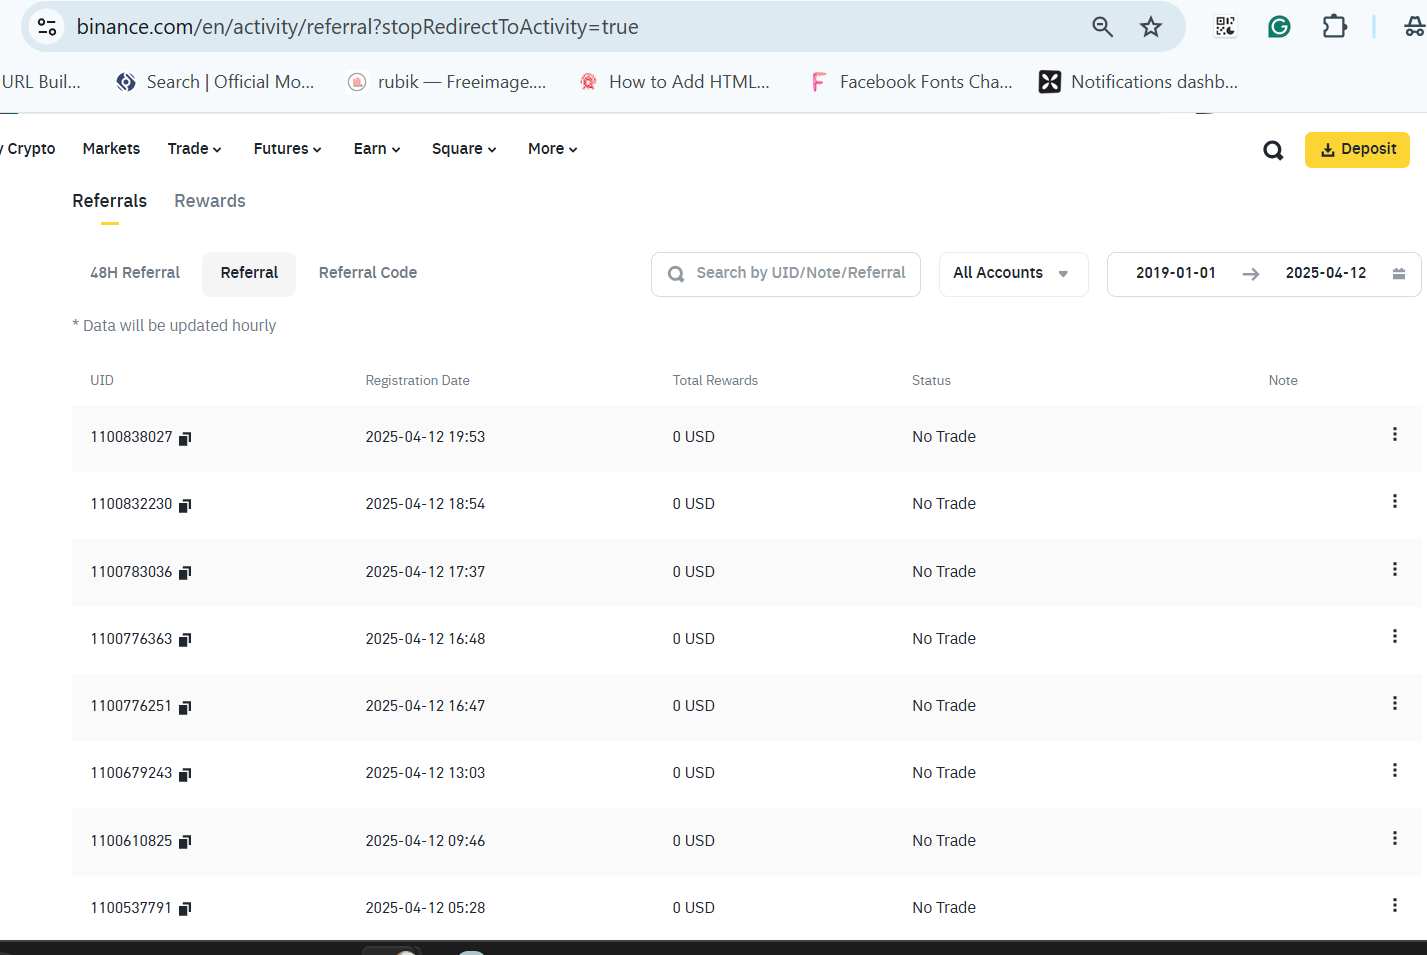Open the 'Search | Official Mo...' bookmark
Screen dimensions: 1427x955
(x=215, y=82)
